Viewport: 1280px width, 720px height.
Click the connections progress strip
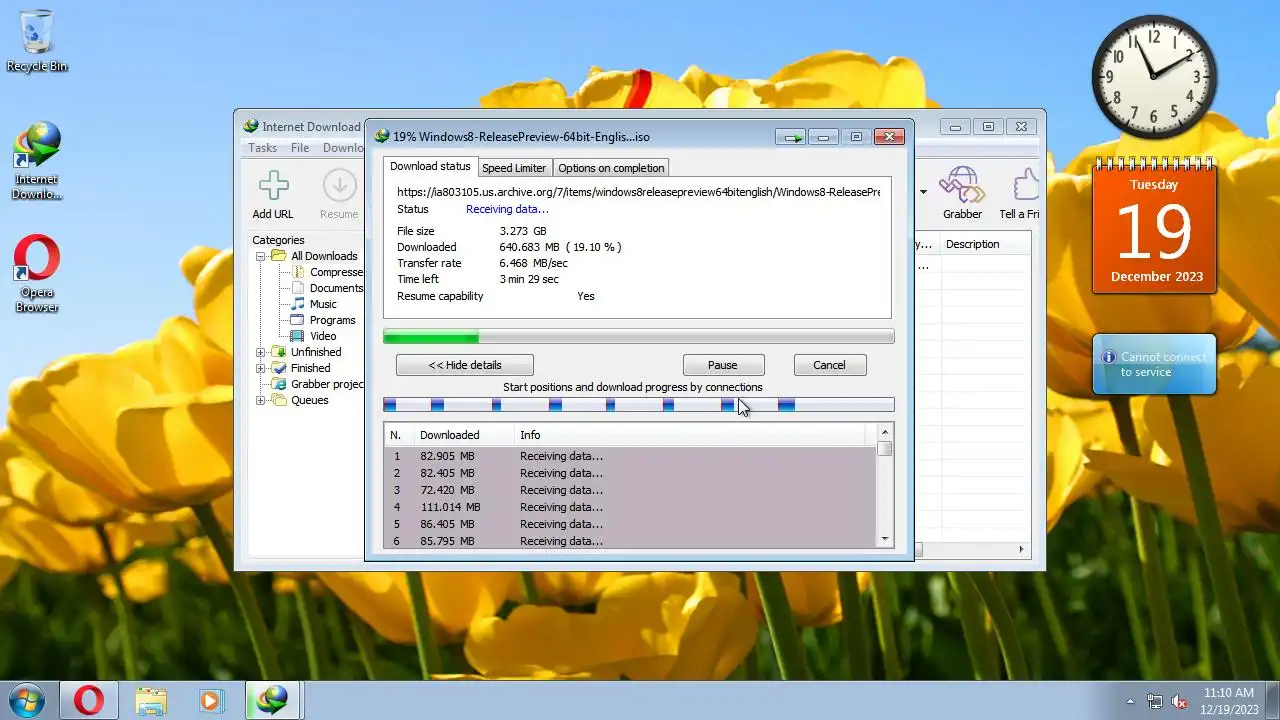pyautogui.click(x=638, y=405)
